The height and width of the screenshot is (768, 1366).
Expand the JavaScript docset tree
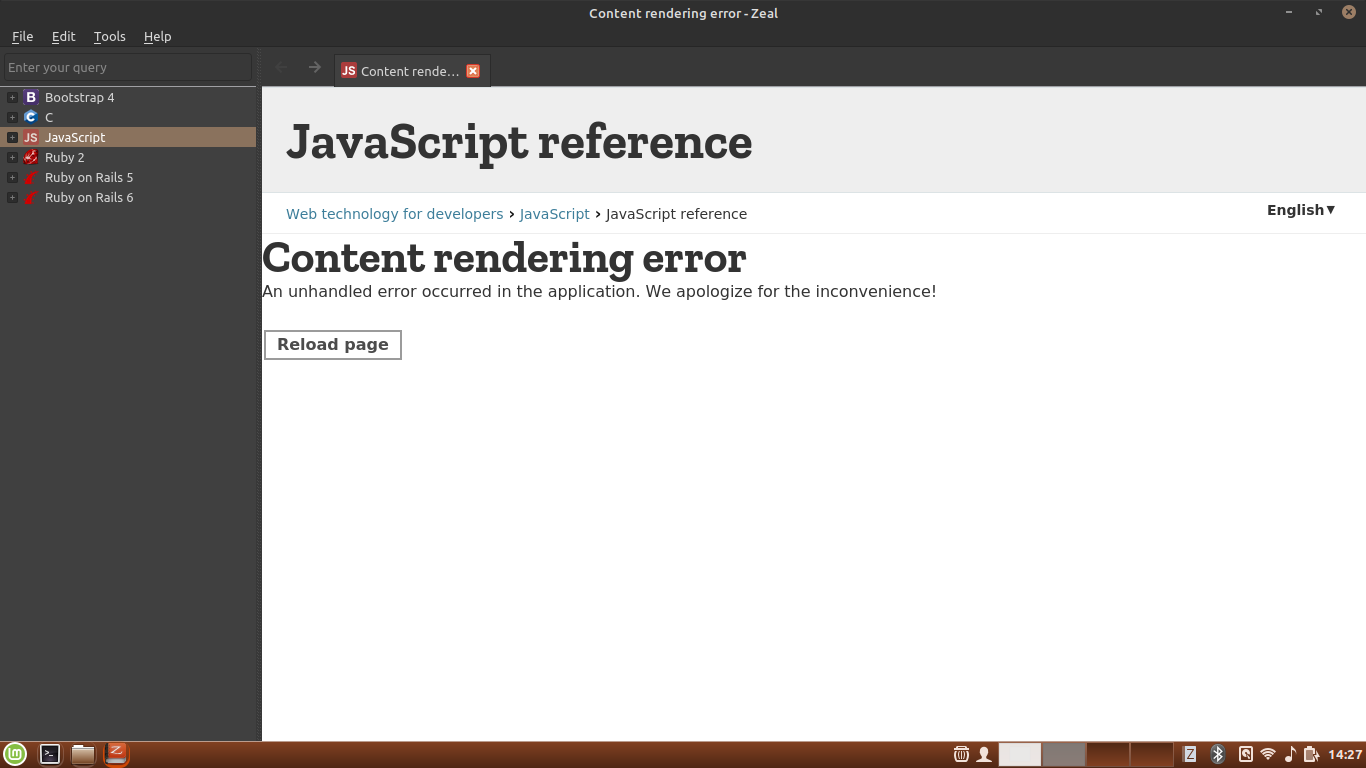12,137
